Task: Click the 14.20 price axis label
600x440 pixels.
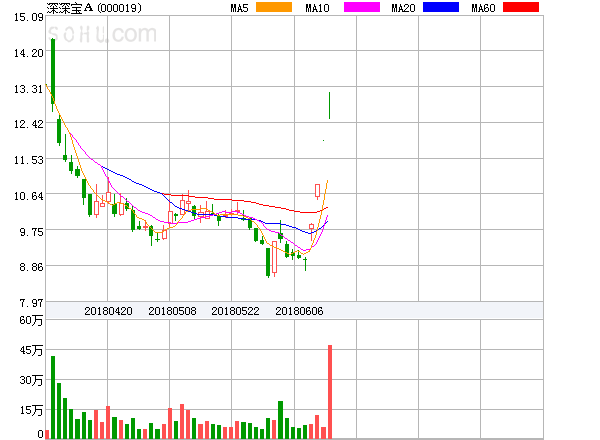Action: pyautogui.click(x=29, y=53)
